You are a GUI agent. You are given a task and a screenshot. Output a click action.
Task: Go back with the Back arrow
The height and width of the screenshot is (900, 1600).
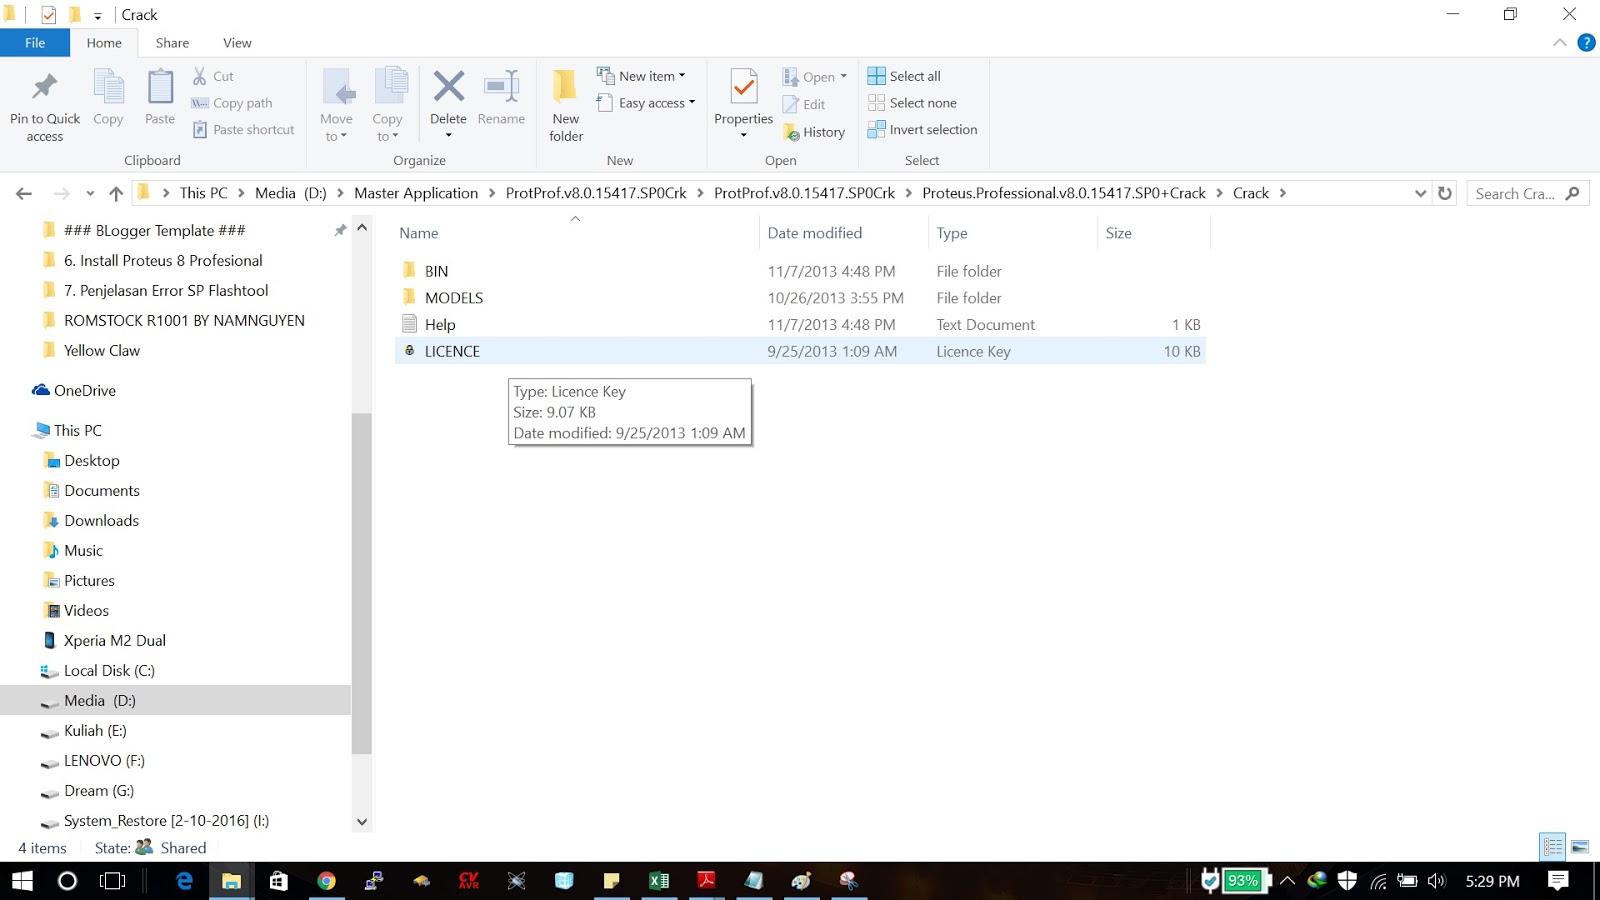point(25,193)
